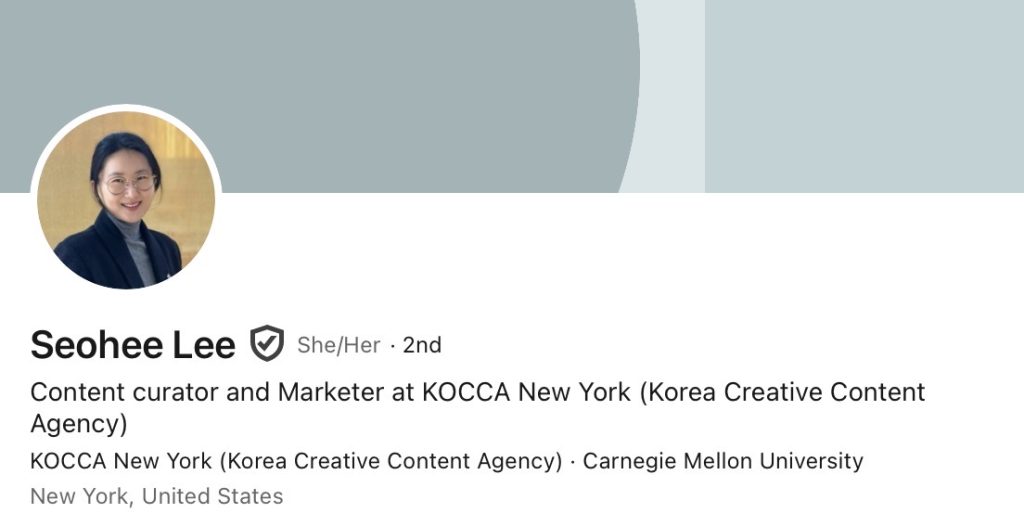Click the verification shield badge beside the name

pyautogui.click(x=267, y=343)
